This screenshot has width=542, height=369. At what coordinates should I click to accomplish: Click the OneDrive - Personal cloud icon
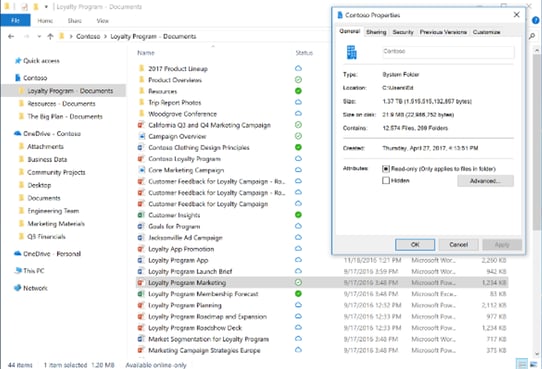(x=18, y=254)
